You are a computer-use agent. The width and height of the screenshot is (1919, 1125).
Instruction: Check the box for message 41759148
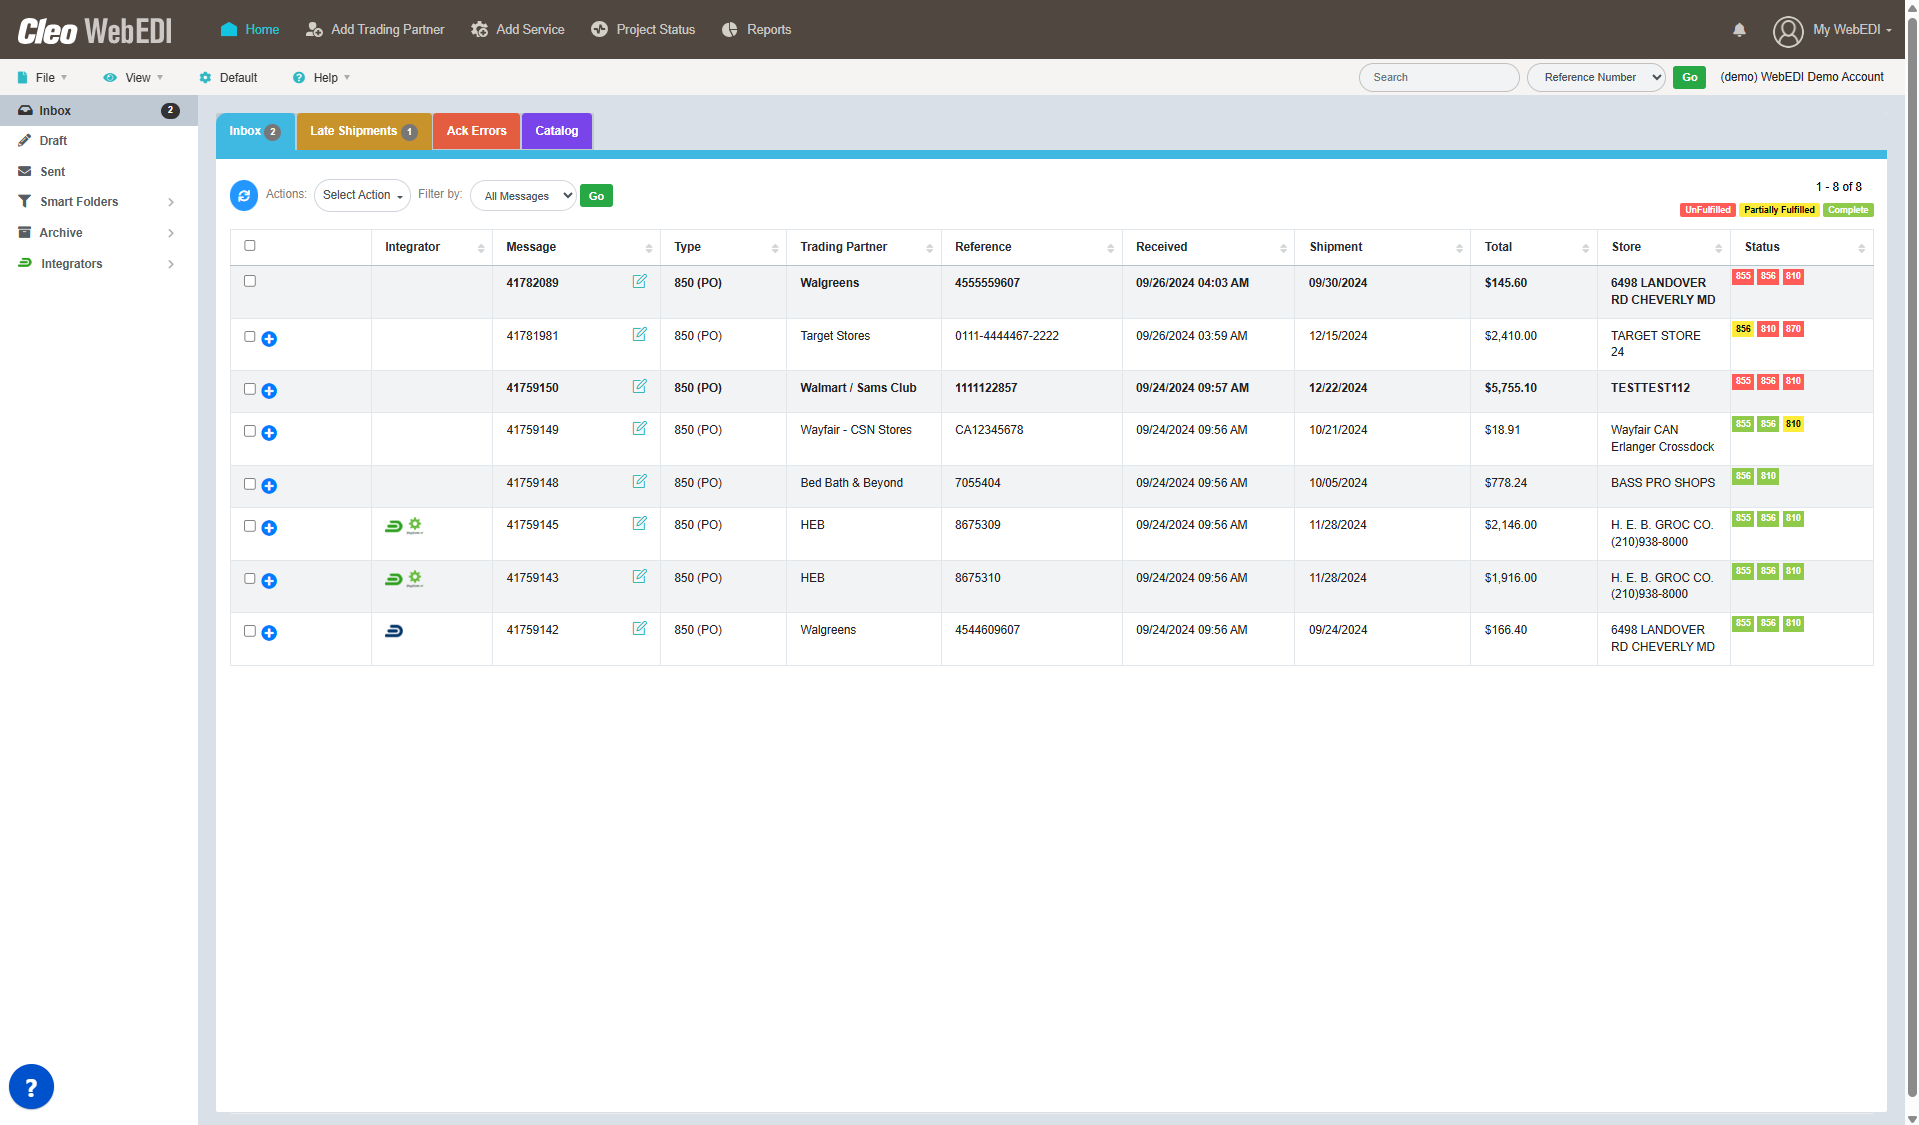[250, 484]
